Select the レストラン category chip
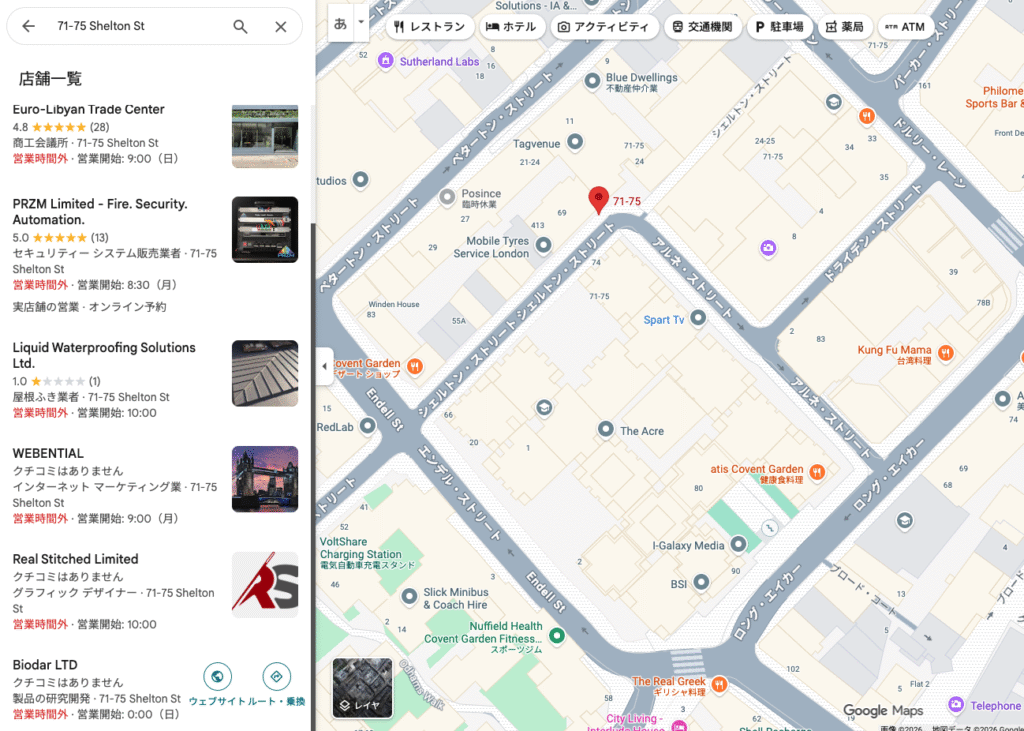Image resolution: width=1024 pixels, height=731 pixels. (430, 27)
